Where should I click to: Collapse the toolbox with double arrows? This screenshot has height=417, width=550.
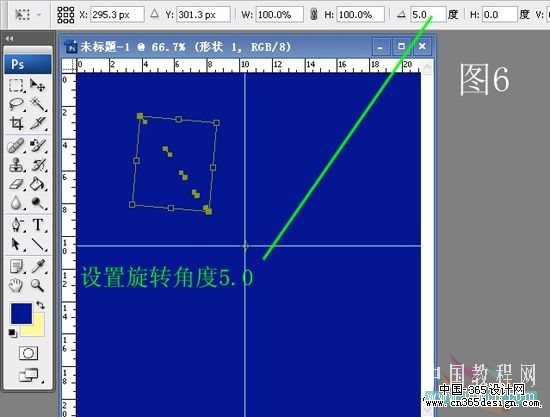9,39
